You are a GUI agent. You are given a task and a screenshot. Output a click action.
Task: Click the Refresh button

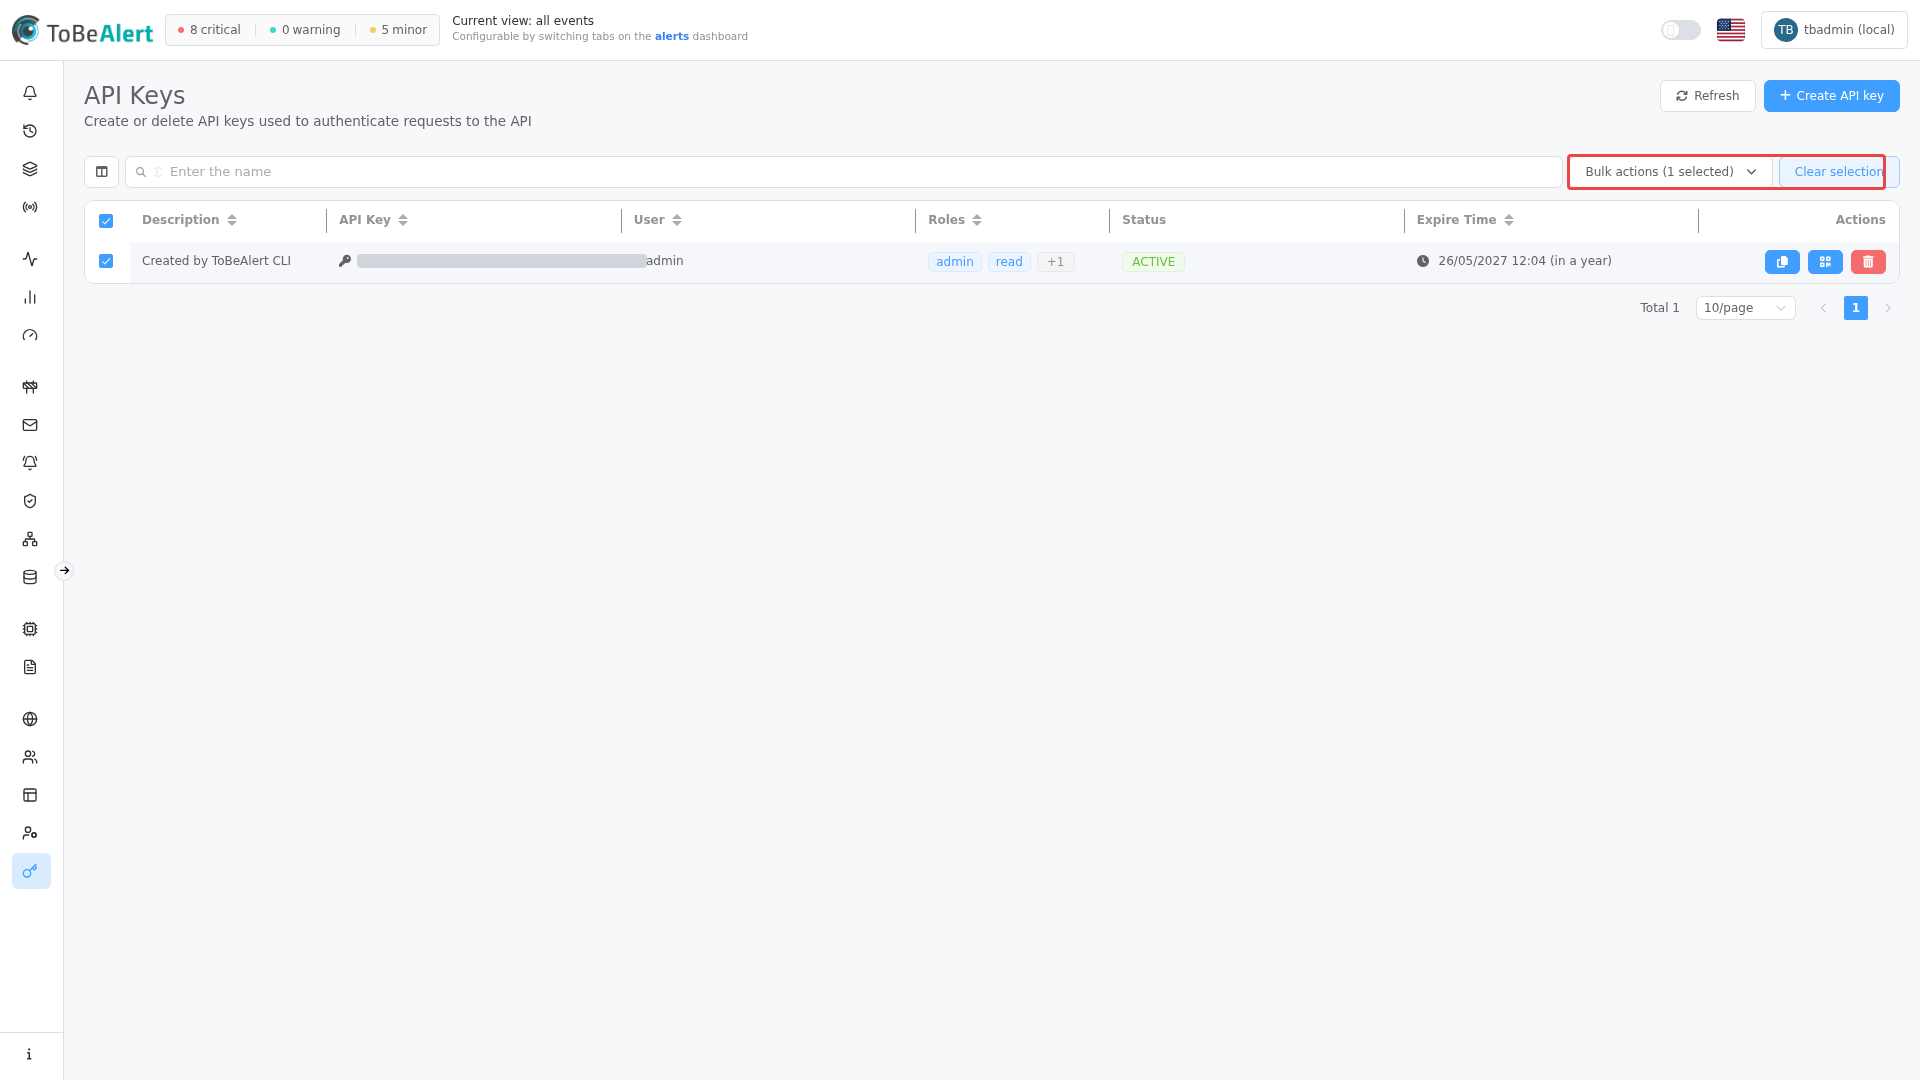click(x=1707, y=96)
